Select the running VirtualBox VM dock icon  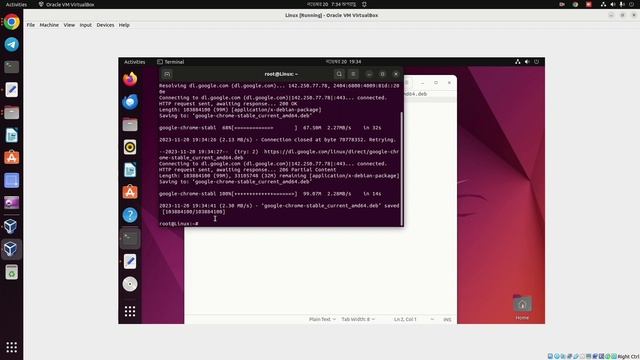pyautogui.click(x=11, y=249)
